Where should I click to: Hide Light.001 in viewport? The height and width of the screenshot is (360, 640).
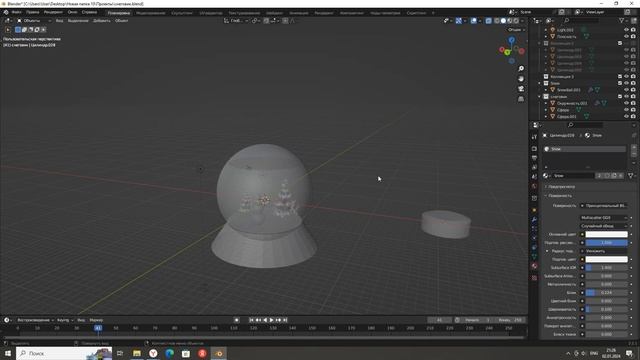pyautogui.click(x=627, y=30)
